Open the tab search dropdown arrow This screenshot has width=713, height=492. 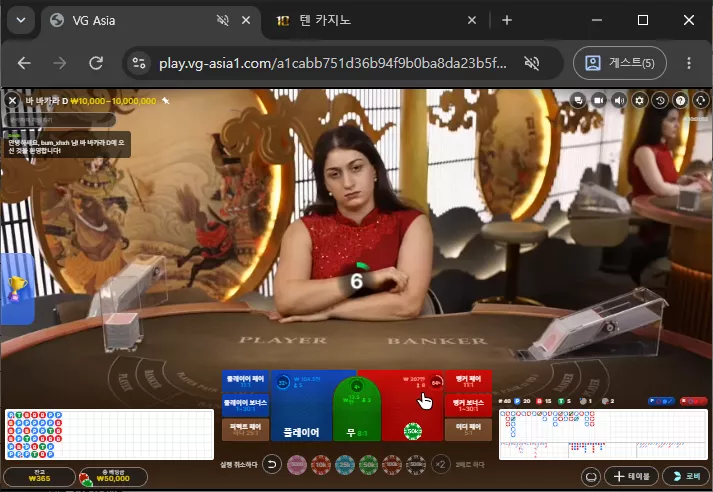pyautogui.click(x=21, y=20)
